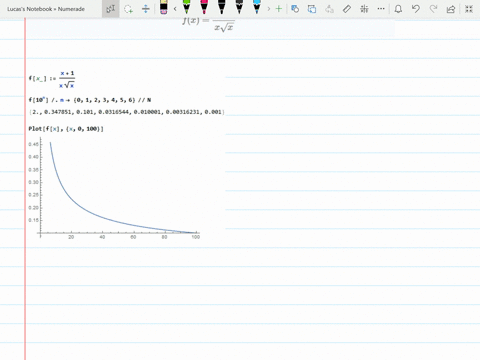Undo the last action
480x360 pixels.
(x=416, y=9)
